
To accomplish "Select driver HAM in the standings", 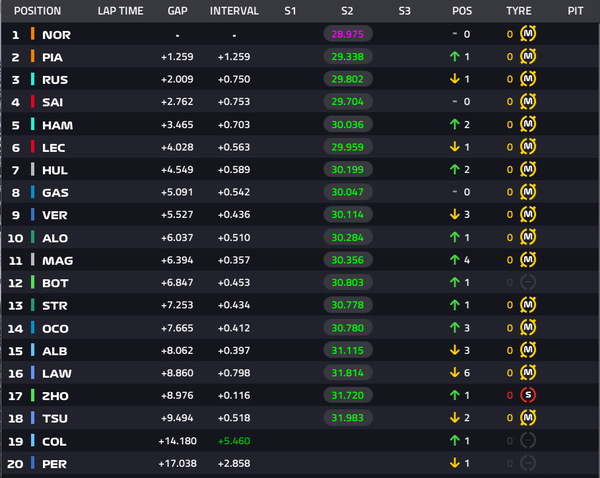I will point(57,125).
